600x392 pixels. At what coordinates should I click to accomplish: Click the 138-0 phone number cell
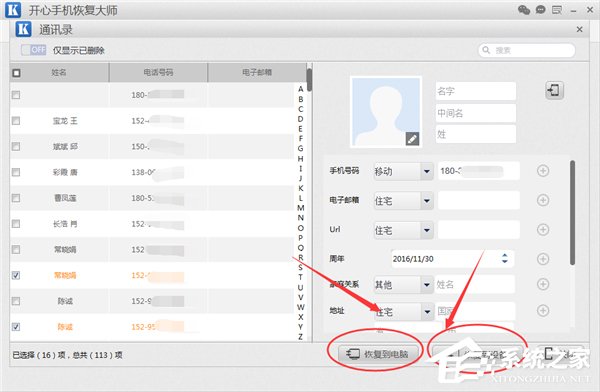158,172
